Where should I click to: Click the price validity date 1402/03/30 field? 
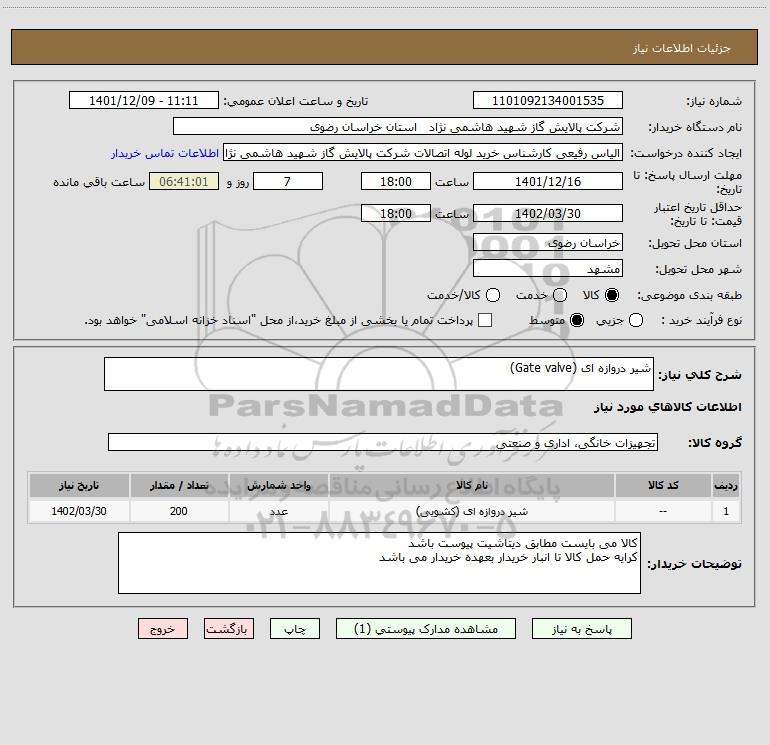[548, 213]
